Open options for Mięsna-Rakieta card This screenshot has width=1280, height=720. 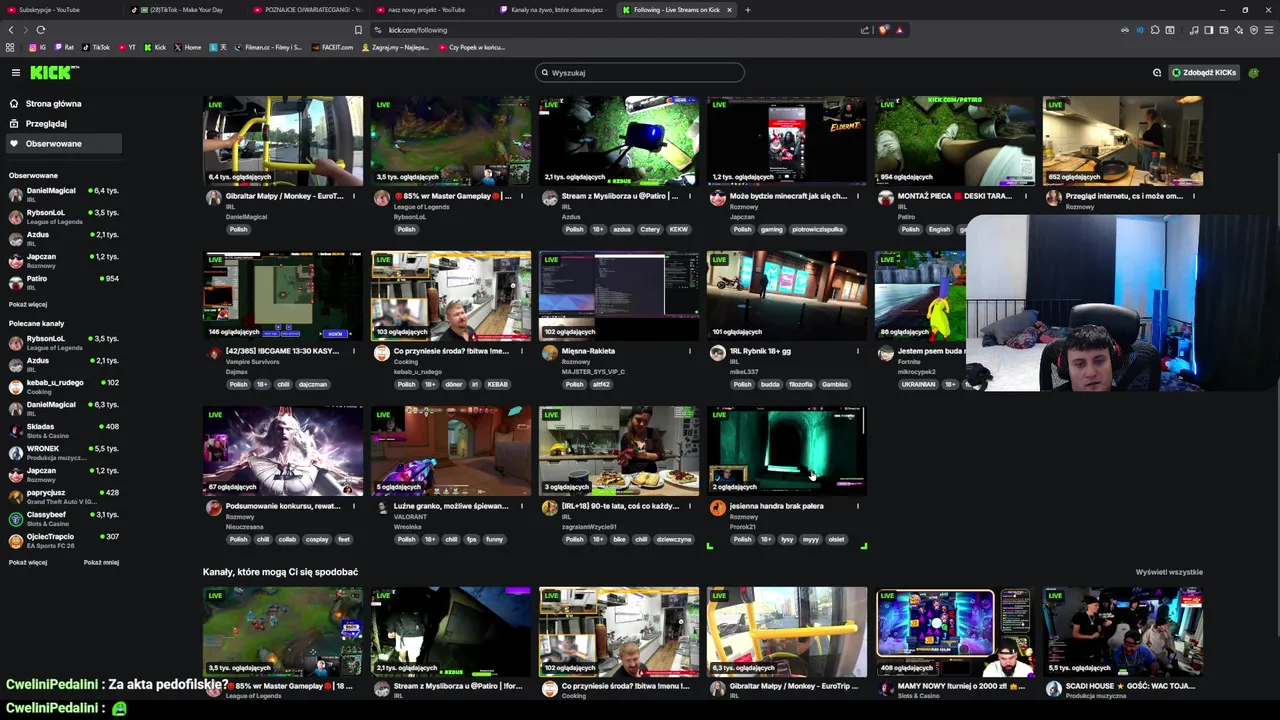pyautogui.click(x=689, y=351)
